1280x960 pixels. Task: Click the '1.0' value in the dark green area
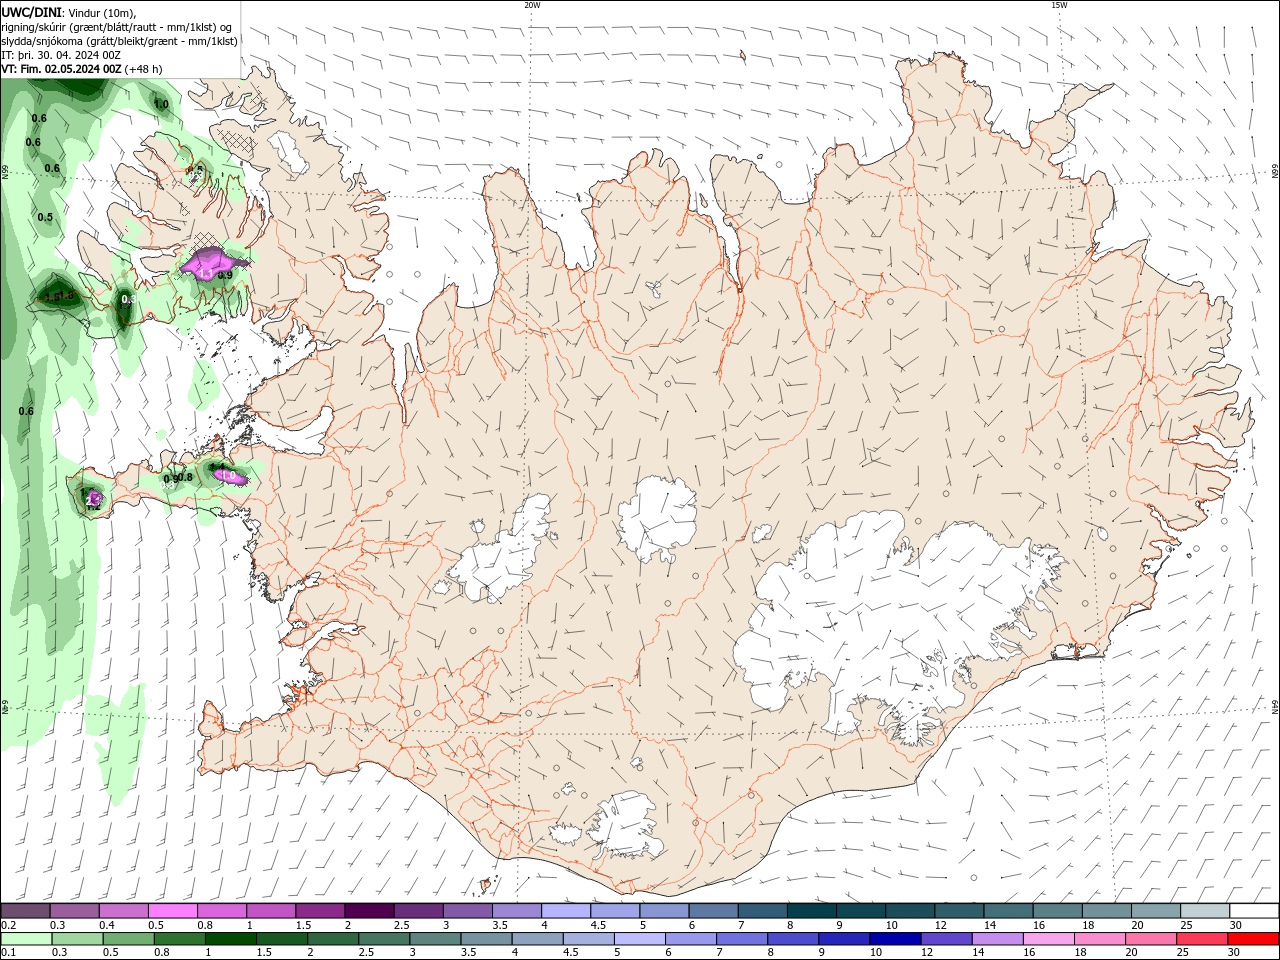coord(160,104)
